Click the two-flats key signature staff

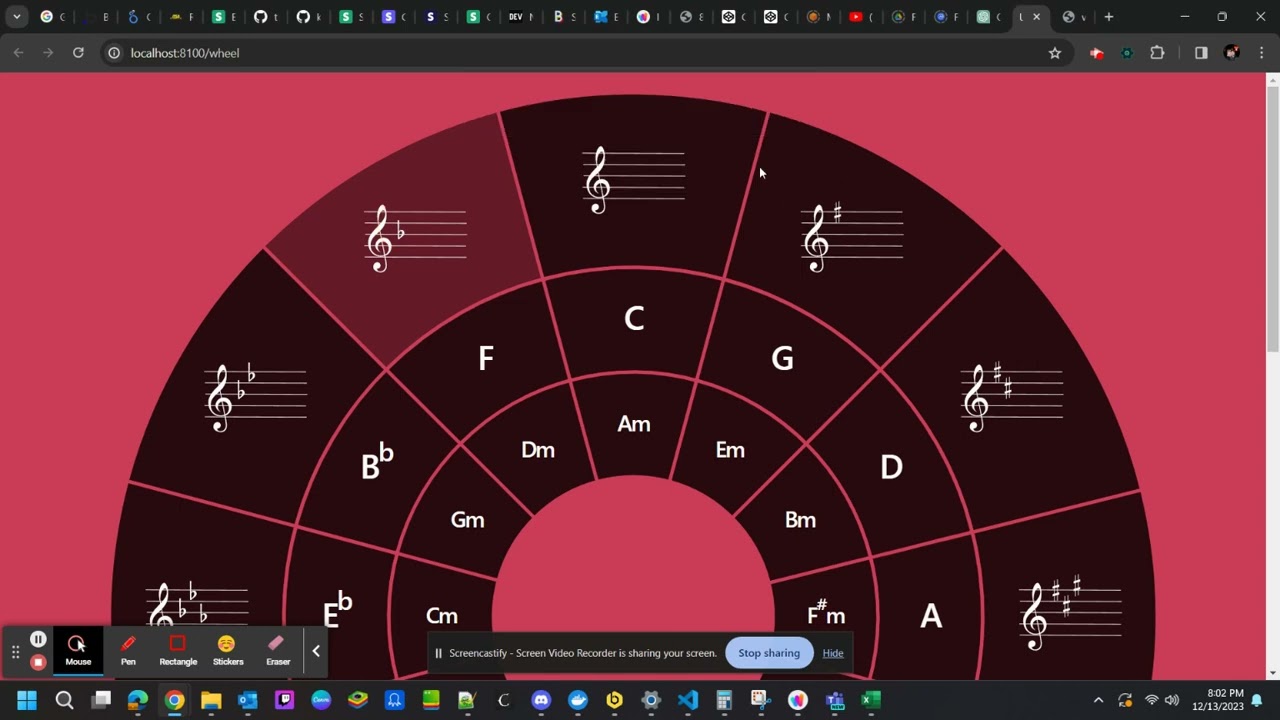(x=256, y=397)
